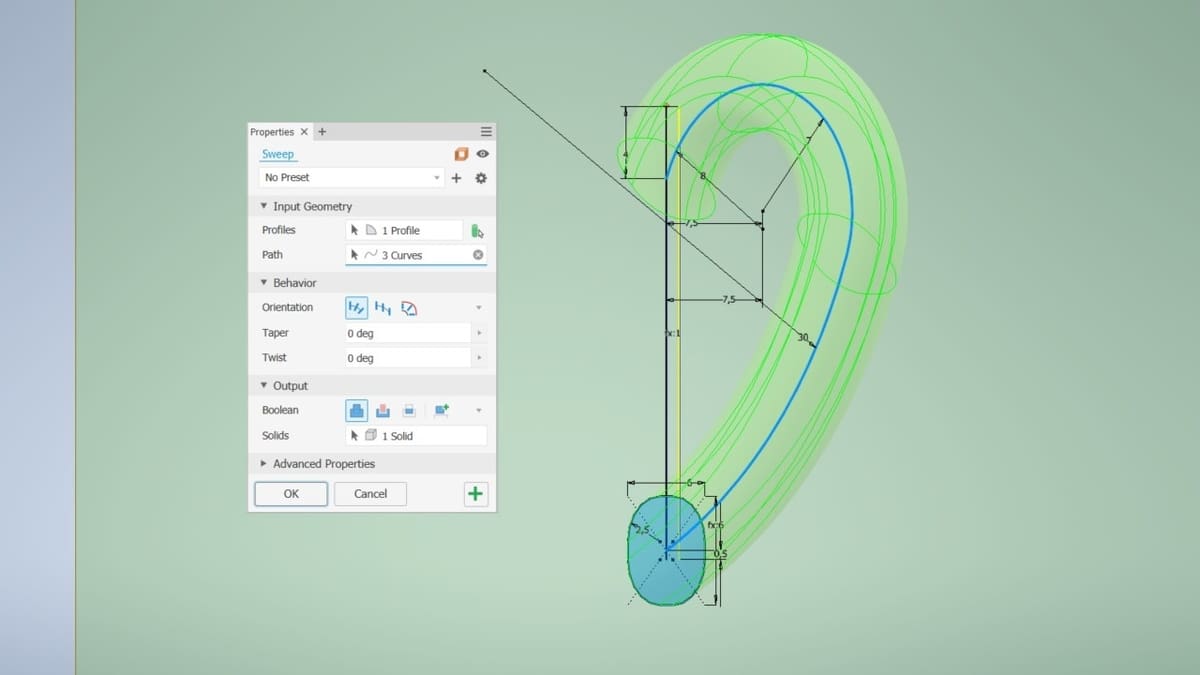
Task: Click the Cancel button
Action: (370, 493)
